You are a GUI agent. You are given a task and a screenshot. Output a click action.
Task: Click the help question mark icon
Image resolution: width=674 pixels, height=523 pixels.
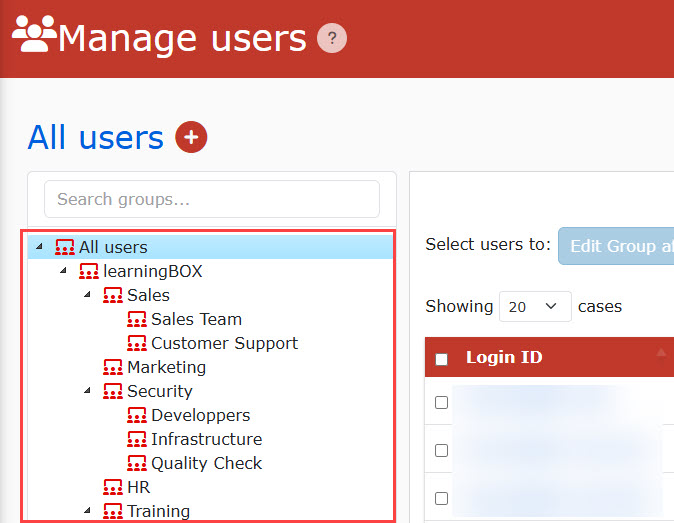pos(332,39)
